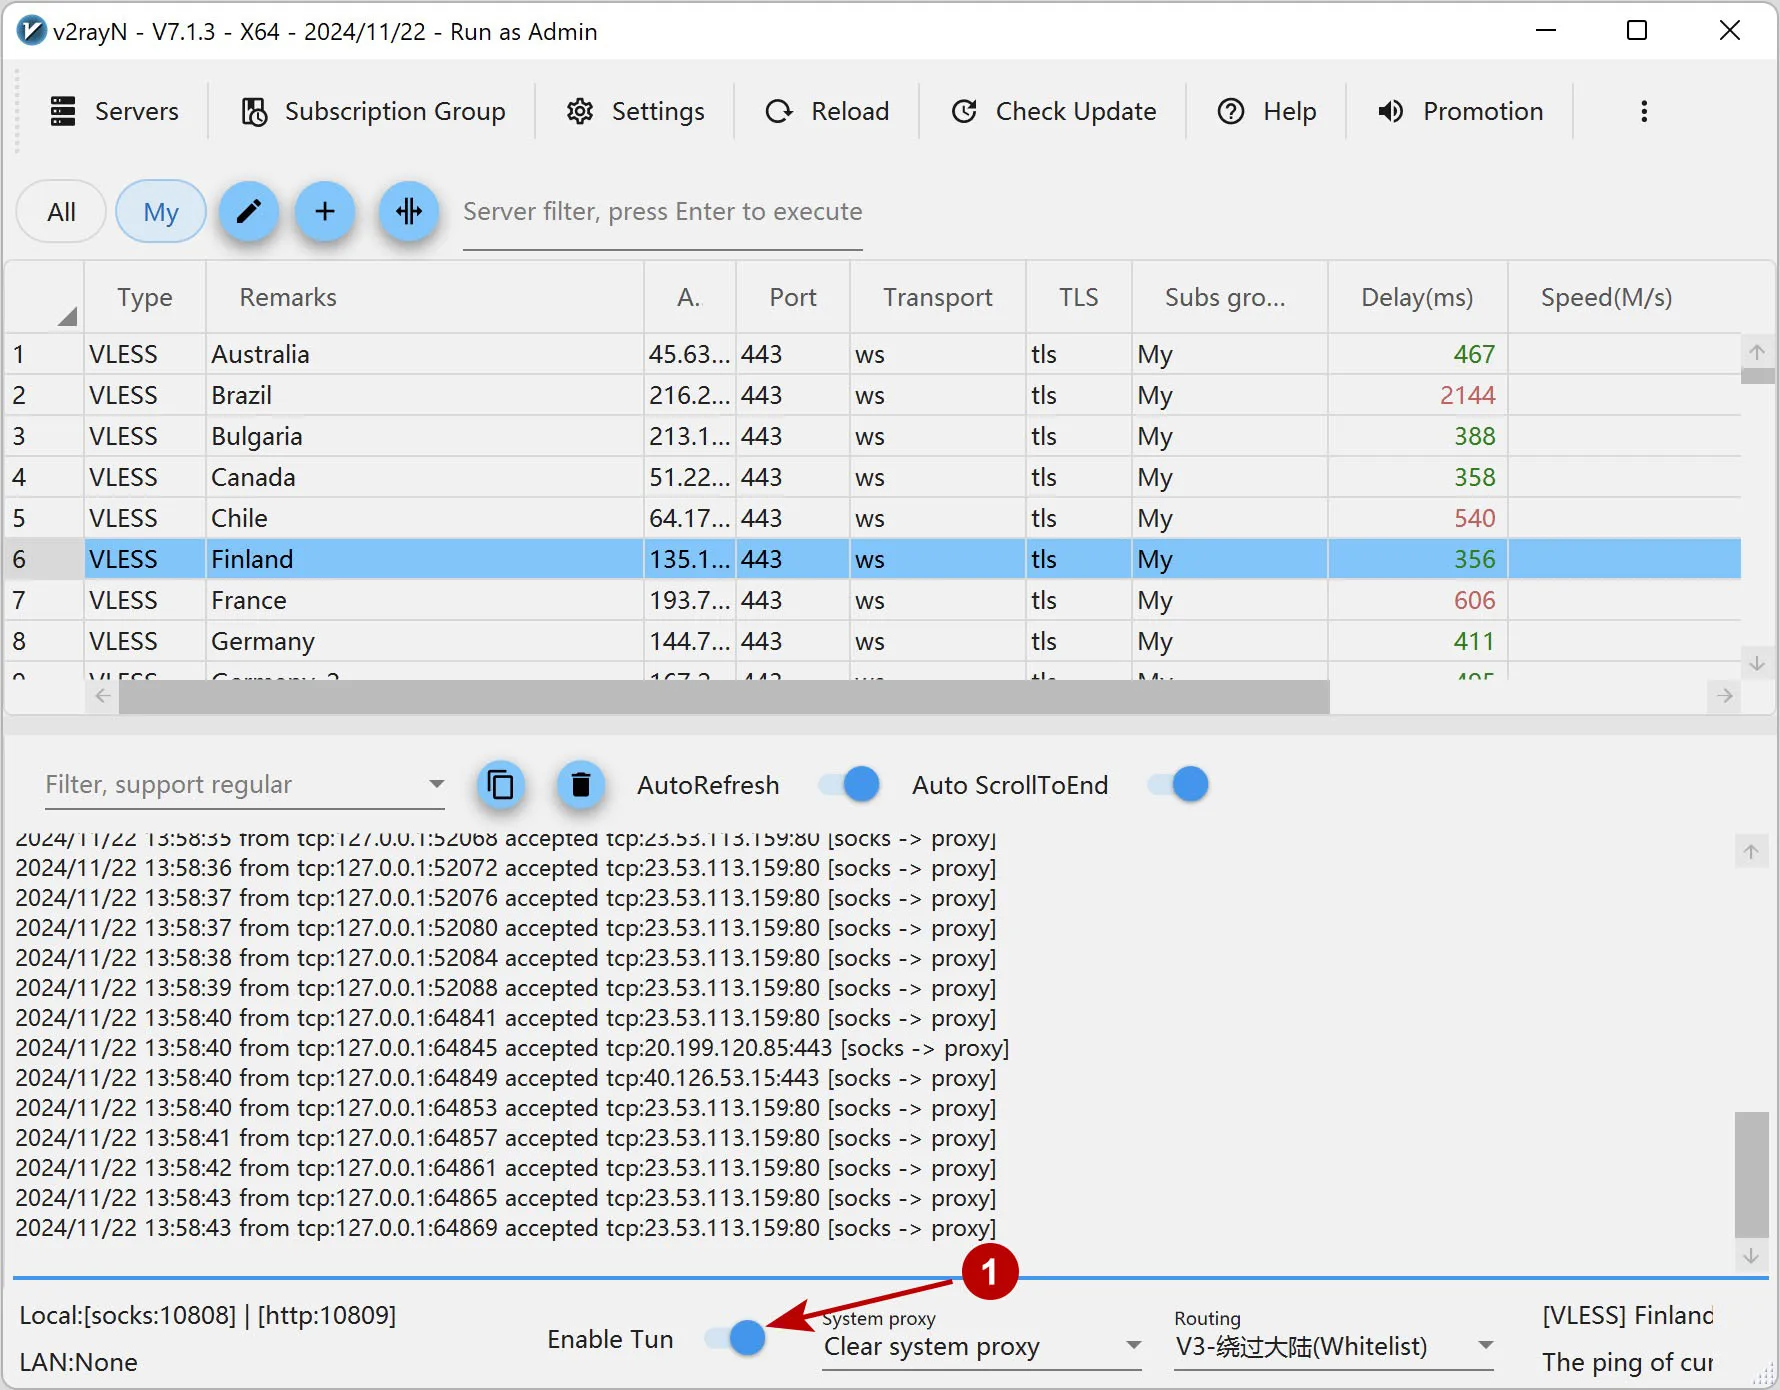Click the server list scroll down arrow
The height and width of the screenshot is (1390, 1780).
pos(1757,663)
